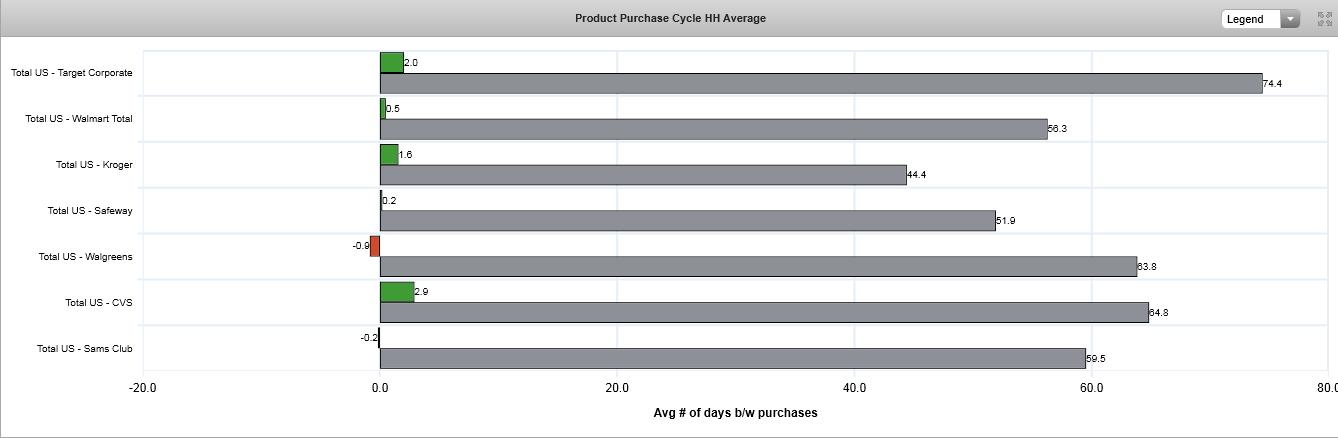Select the green Kroger 1.6 bar
The image size is (1338, 438).
(389, 154)
